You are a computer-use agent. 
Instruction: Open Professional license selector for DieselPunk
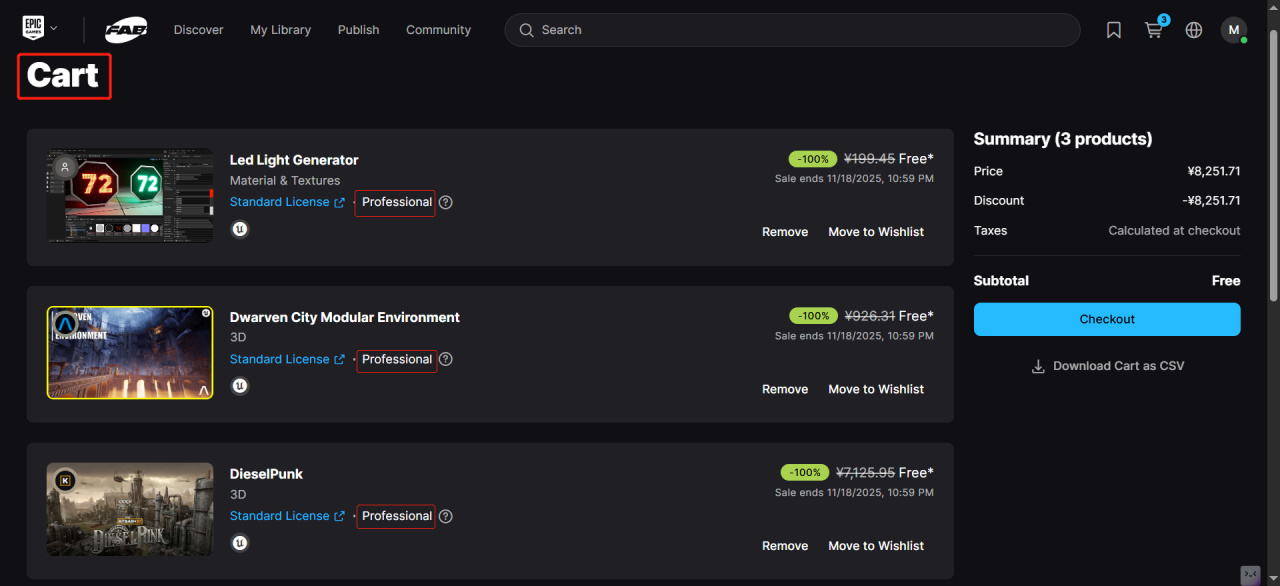click(x=396, y=516)
